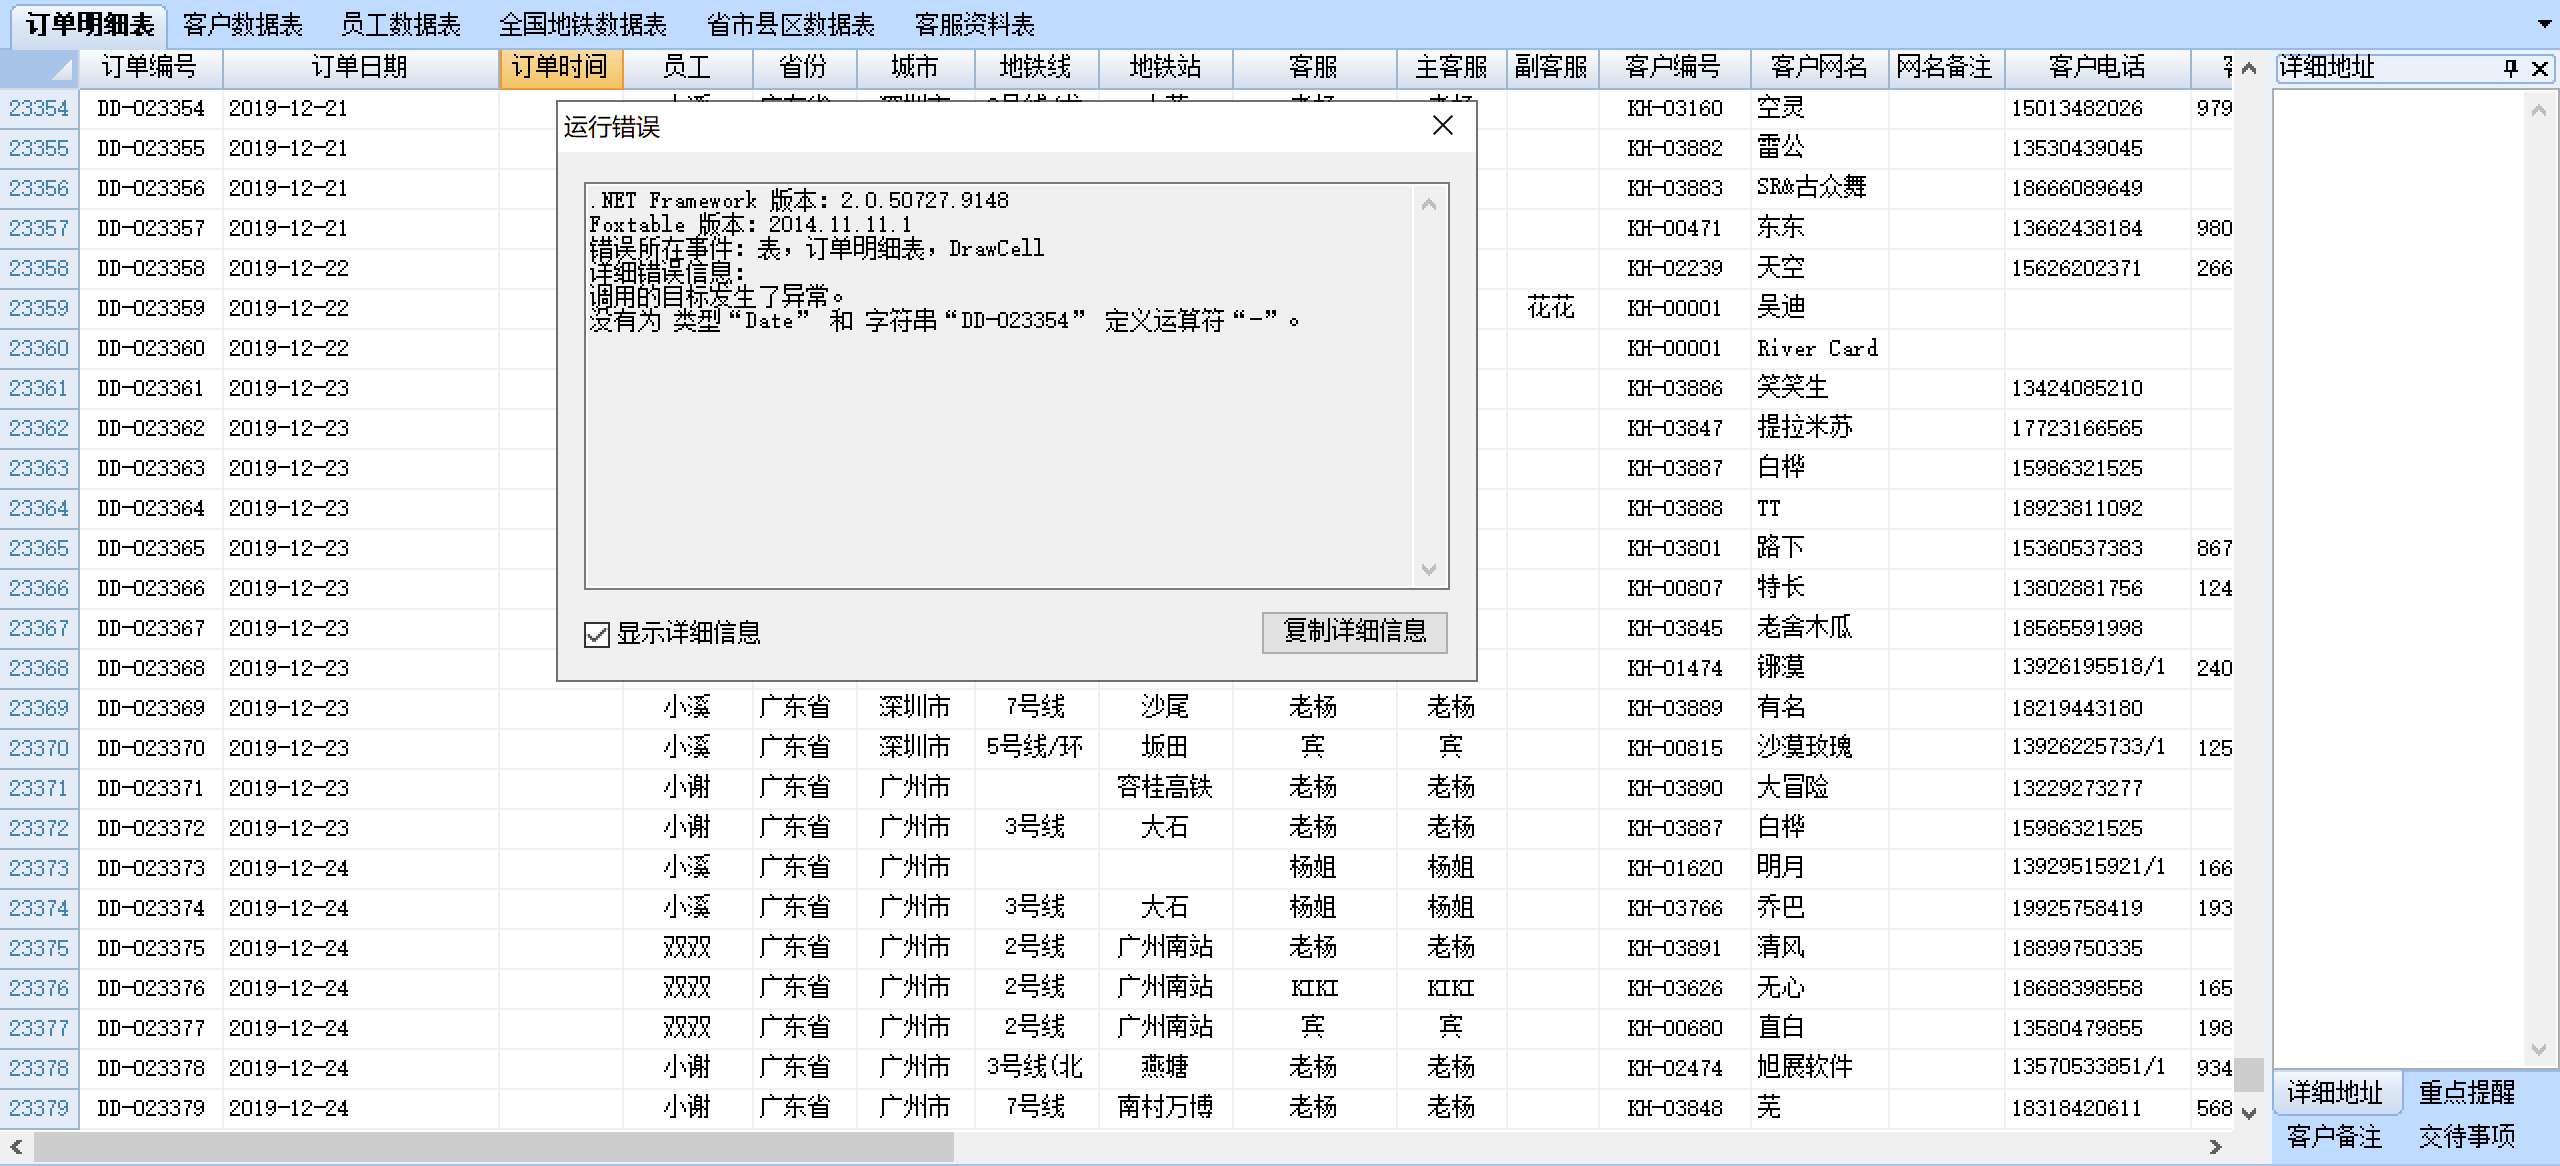This screenshot has width=2560, height=1166.
Task: Uncheck 显示详细信息 checkbox
Action: coord(597,634)
